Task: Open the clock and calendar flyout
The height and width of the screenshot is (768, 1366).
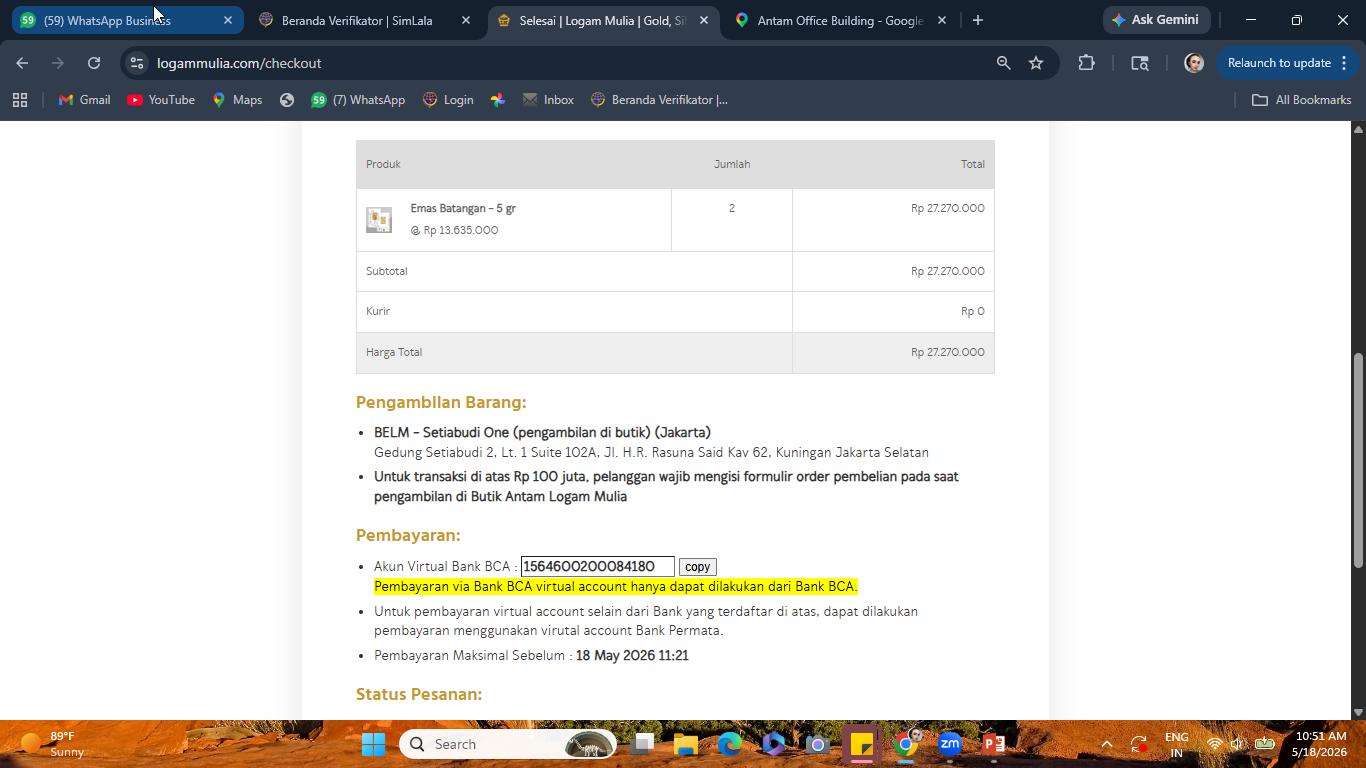Action: 1321,744
